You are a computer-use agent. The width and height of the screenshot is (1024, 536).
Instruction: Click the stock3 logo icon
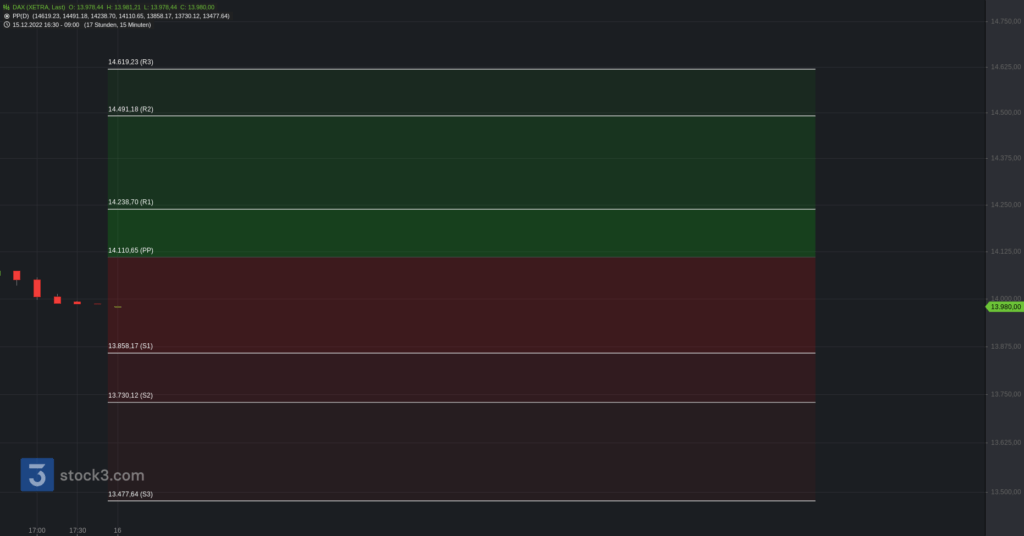[37, 475]
